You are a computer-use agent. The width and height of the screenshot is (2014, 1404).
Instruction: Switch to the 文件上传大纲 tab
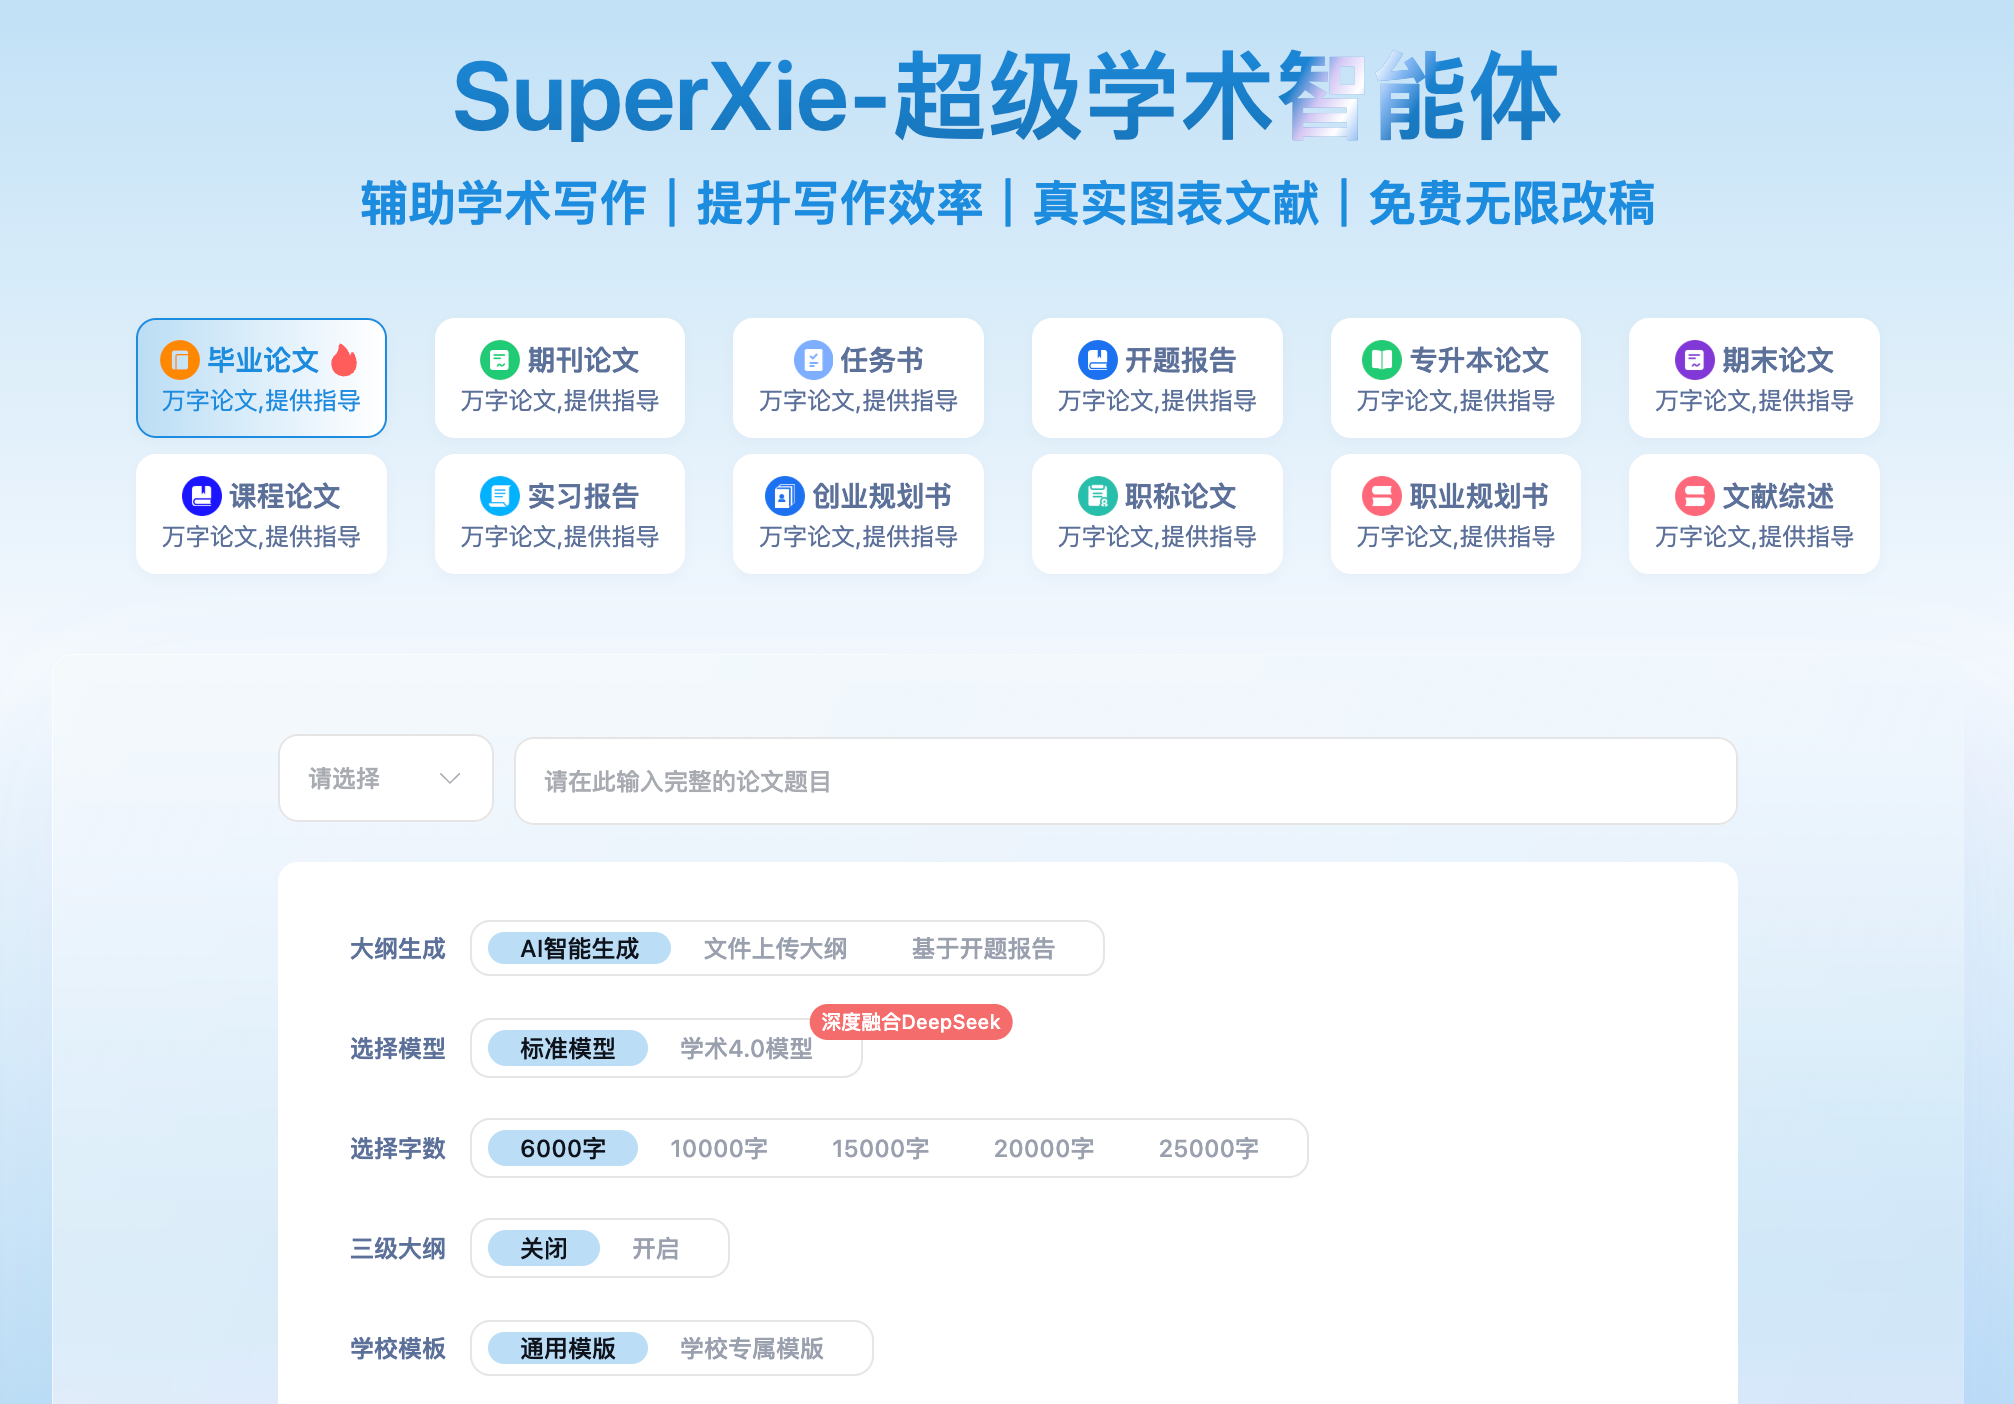pyautogui.click(x=775, y=948)
